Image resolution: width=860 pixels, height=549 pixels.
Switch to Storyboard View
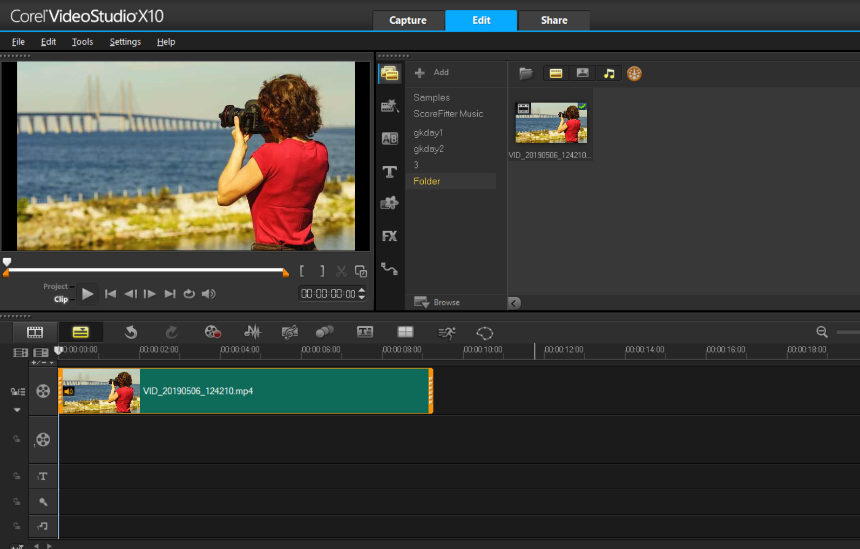tap(35, 332)
